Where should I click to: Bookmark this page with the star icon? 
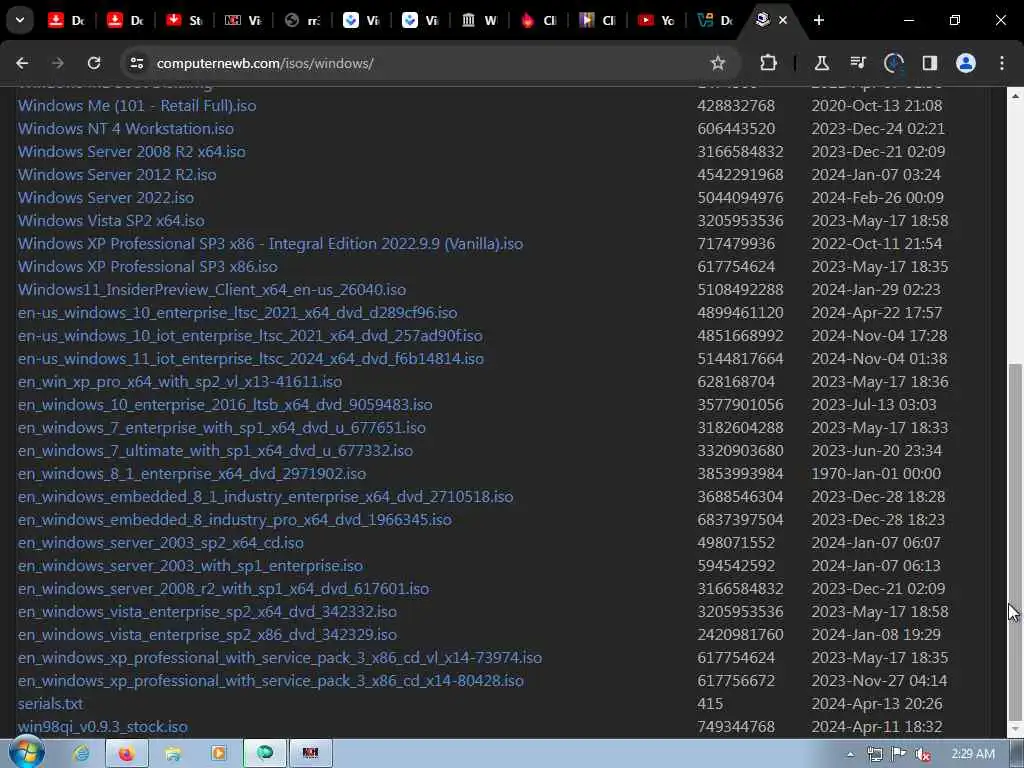pos(718,63)
